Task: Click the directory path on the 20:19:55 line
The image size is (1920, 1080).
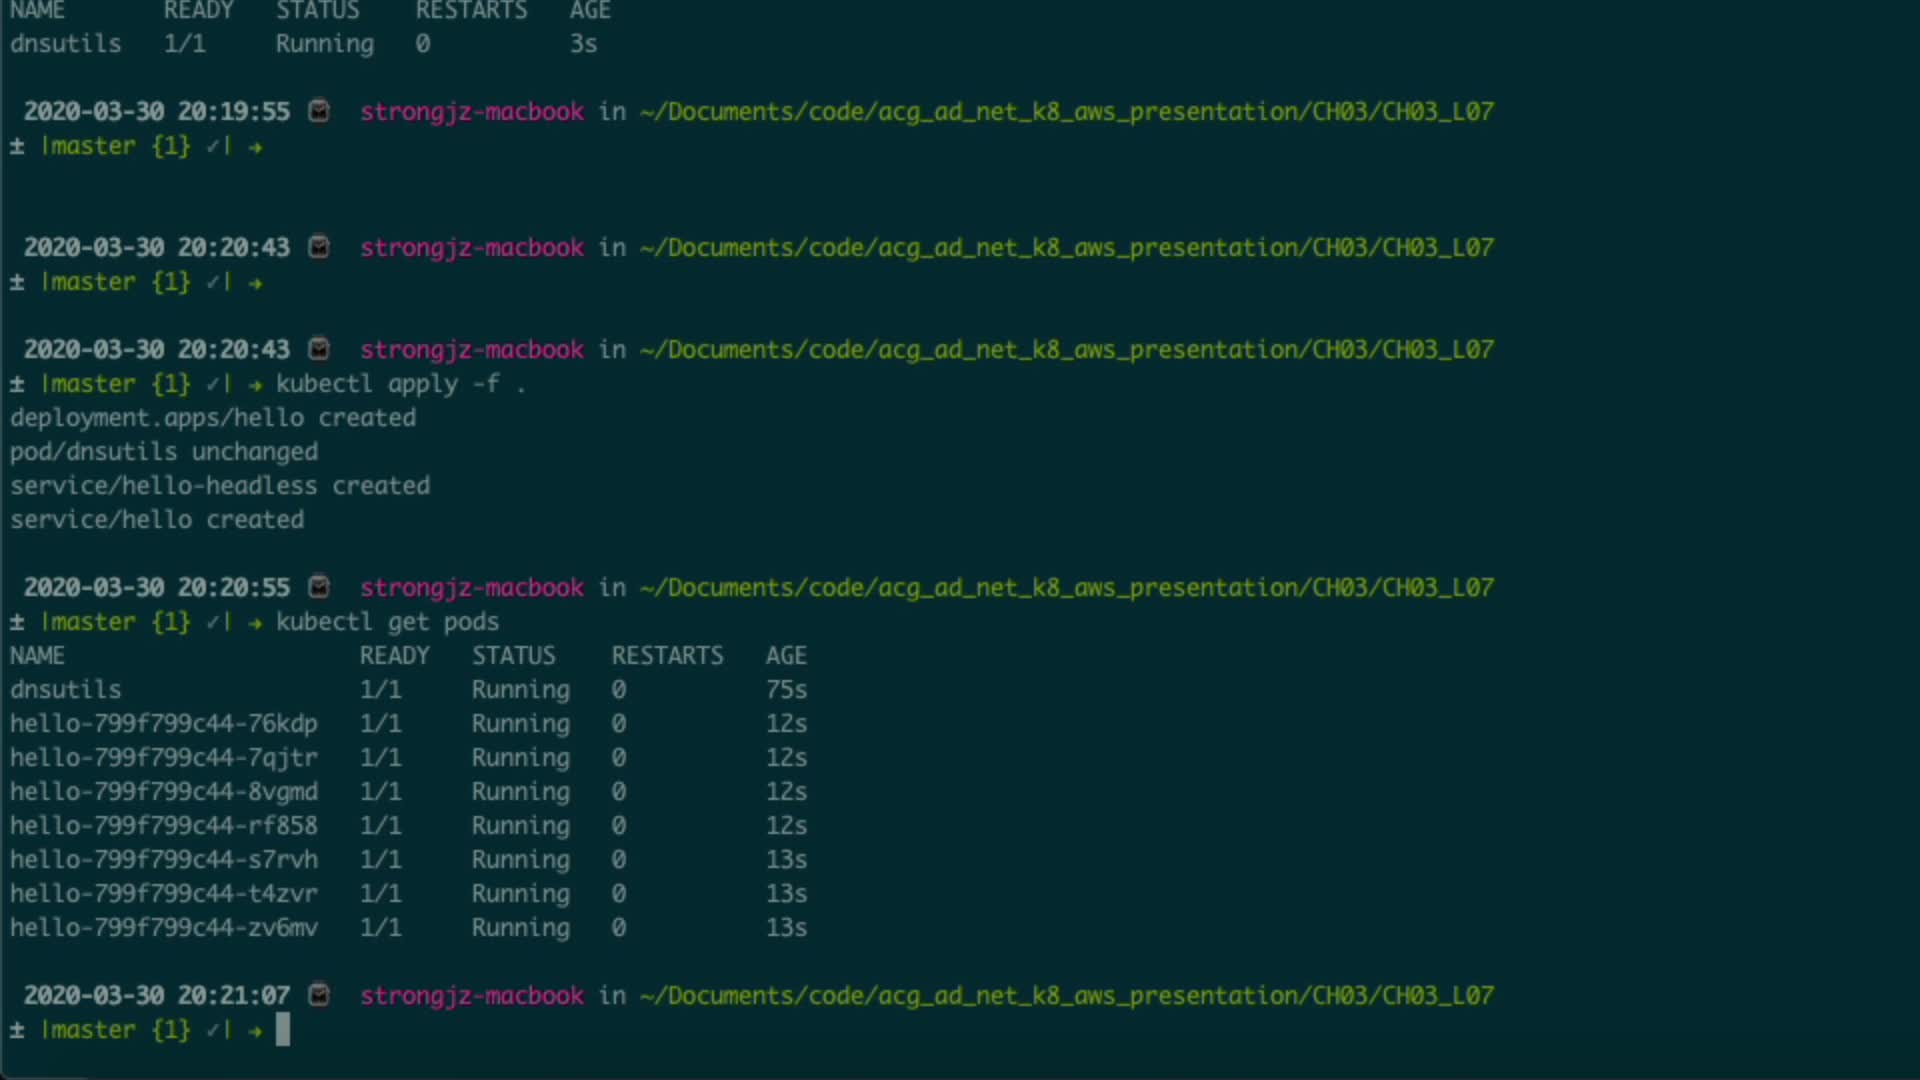Action: click(1066, 112)
